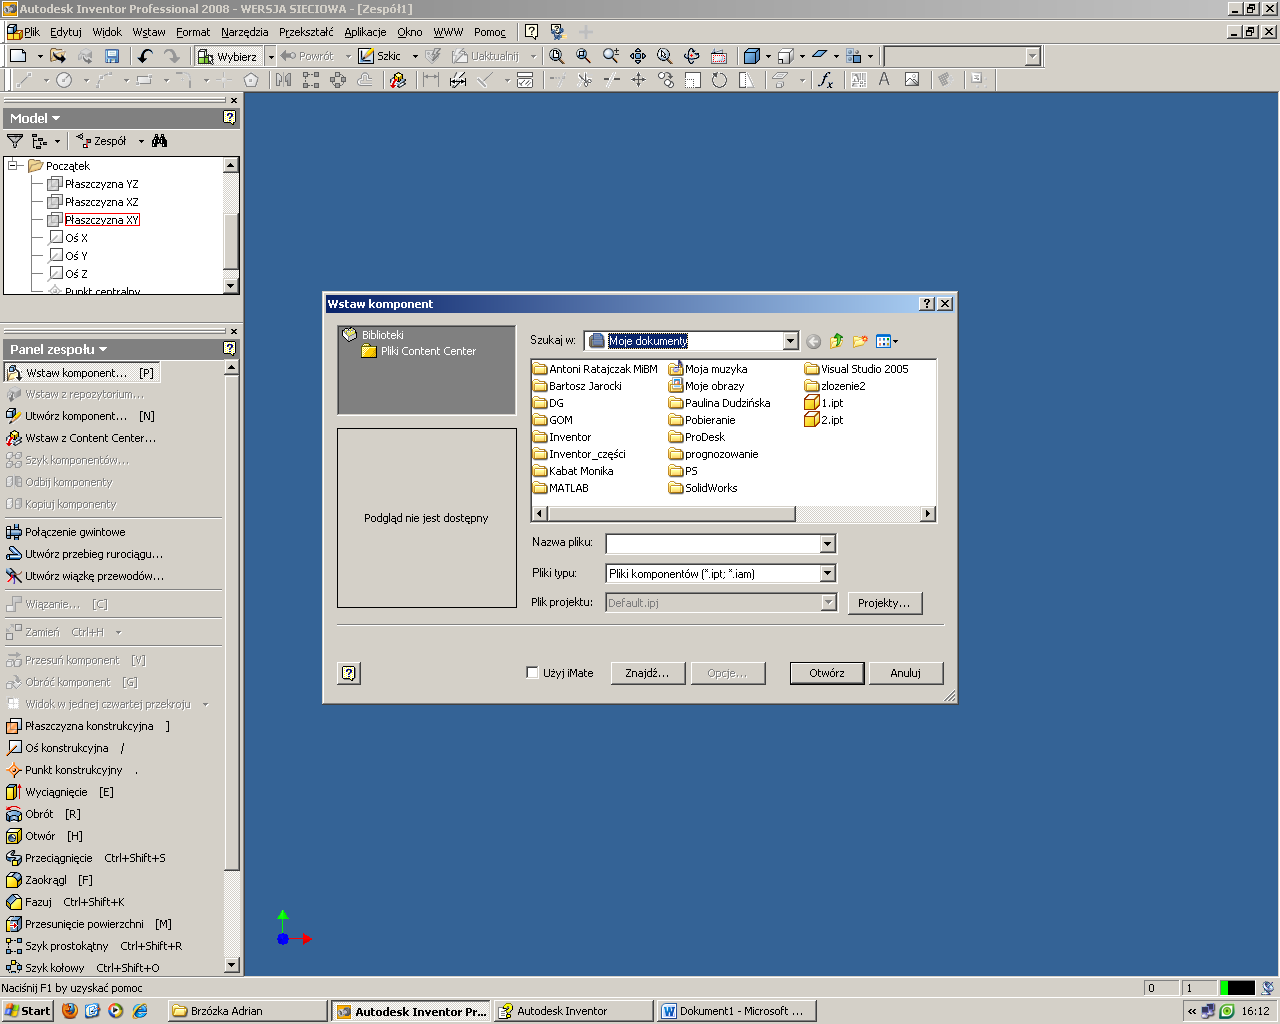Open the Panel zespołu header dropdown
1280x1024 pixels.
[x=58, y=349]
